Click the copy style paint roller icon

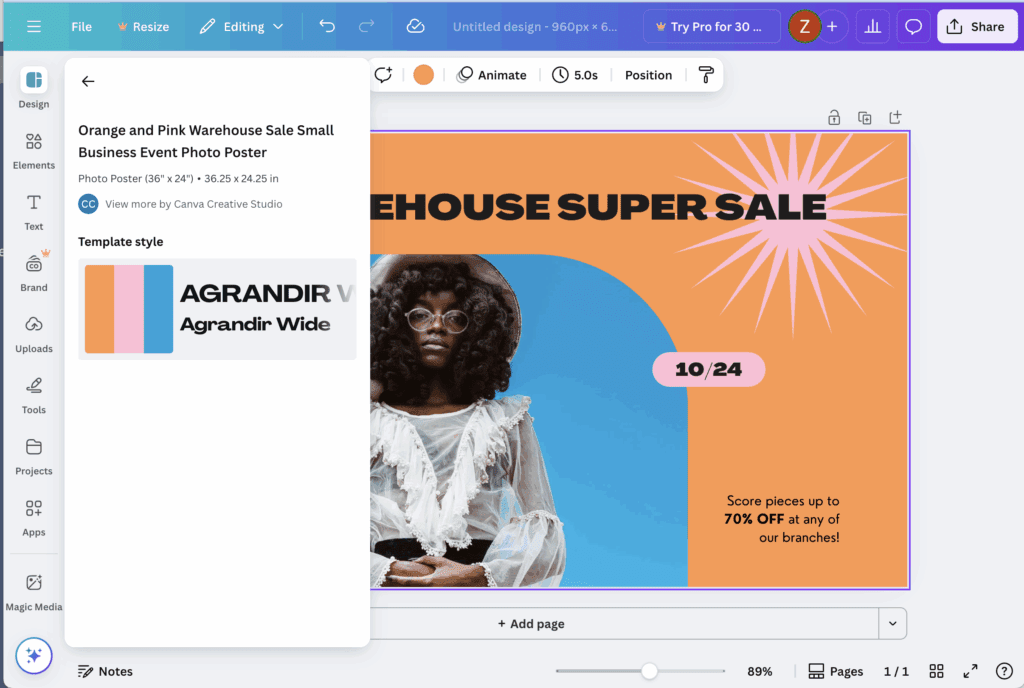(706, 75)
